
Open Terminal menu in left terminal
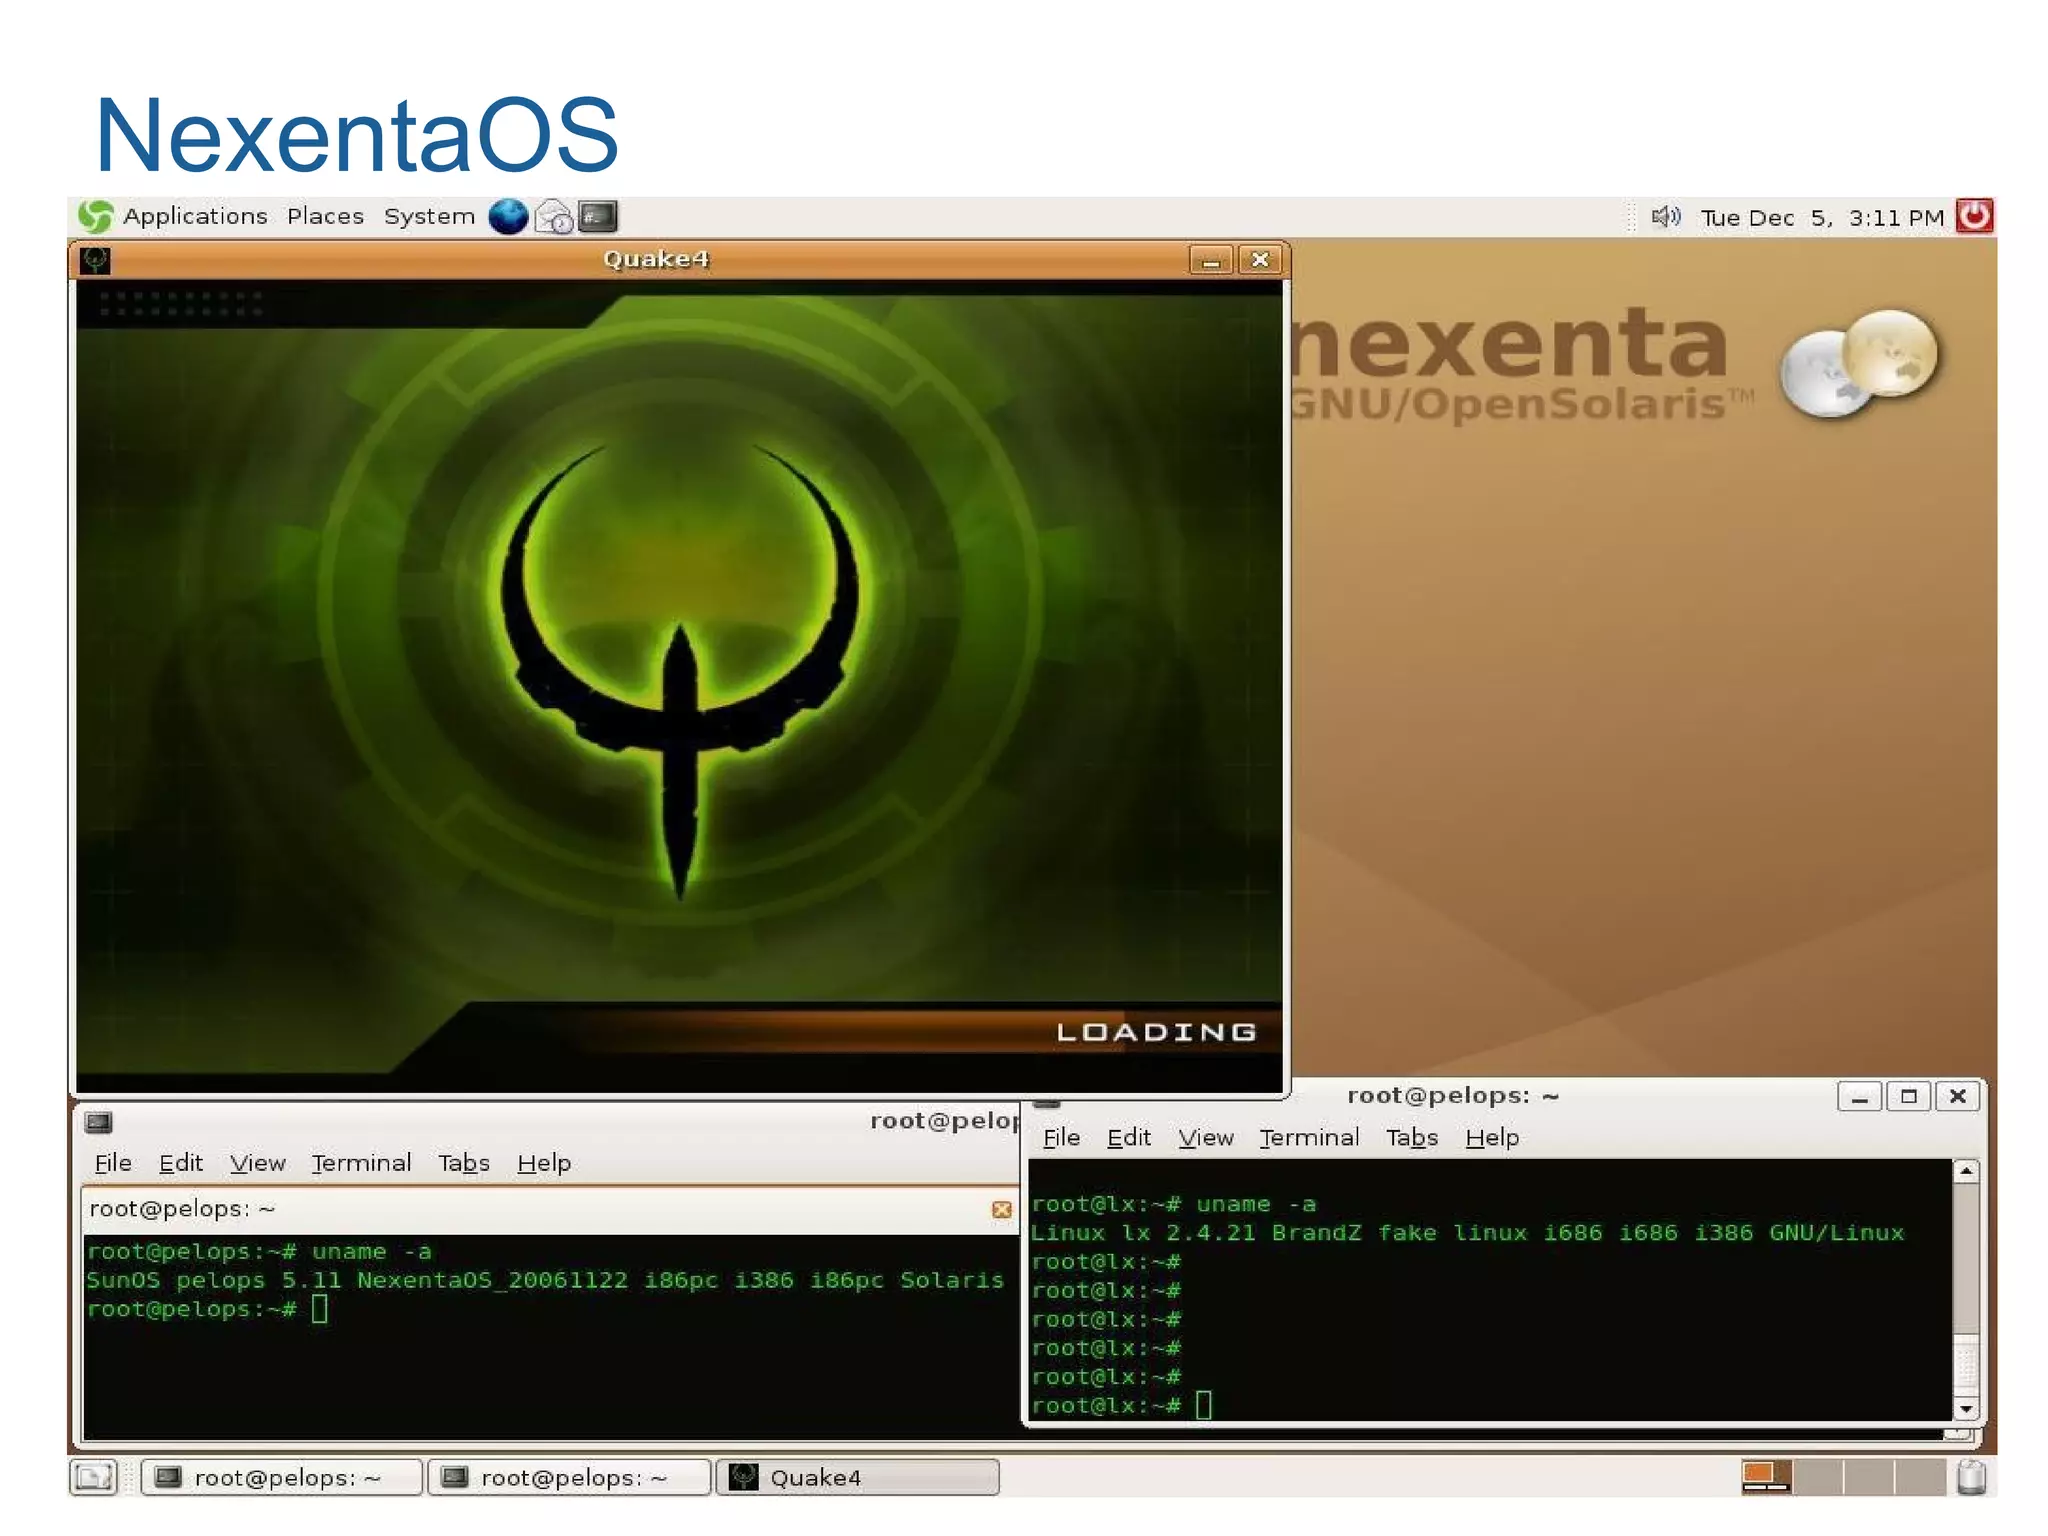[361, 1163]
